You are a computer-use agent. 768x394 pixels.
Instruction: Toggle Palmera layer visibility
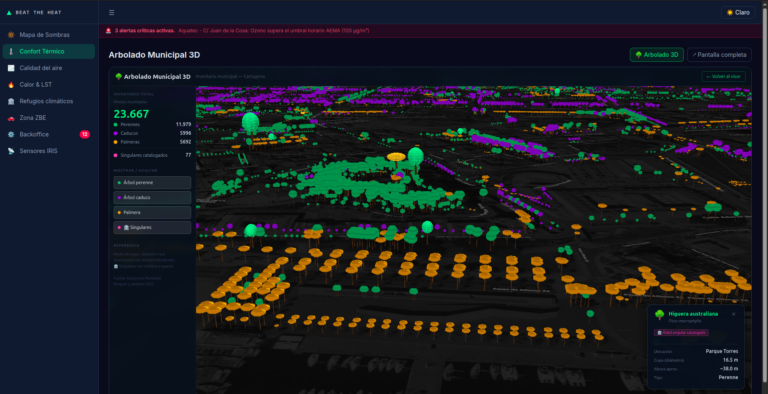(152, 213)
